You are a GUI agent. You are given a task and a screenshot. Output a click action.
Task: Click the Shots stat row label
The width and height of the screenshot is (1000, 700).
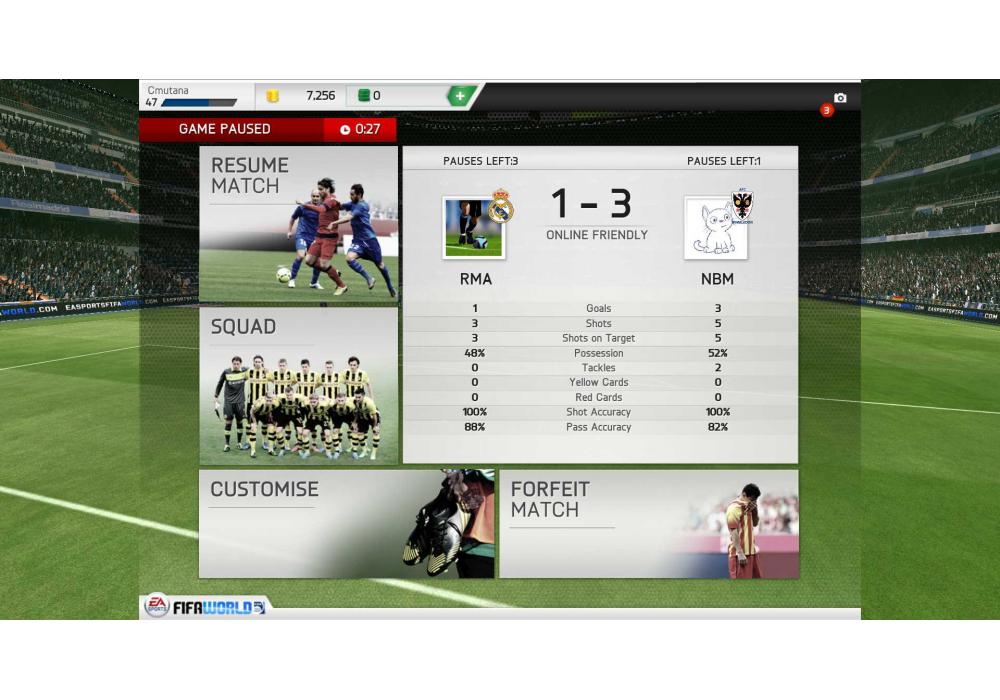[x=598, y=324]
